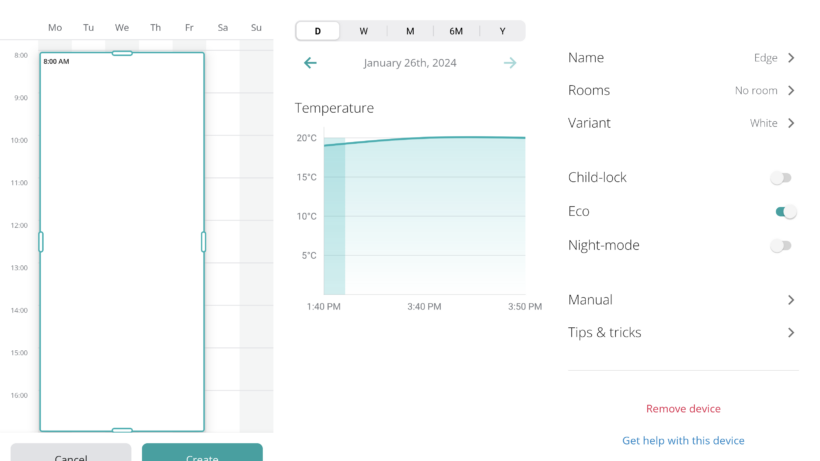The height and width of the screenshot is (461, 820).
Task: Click left side handle of schedule block
Action: [41, 242]
